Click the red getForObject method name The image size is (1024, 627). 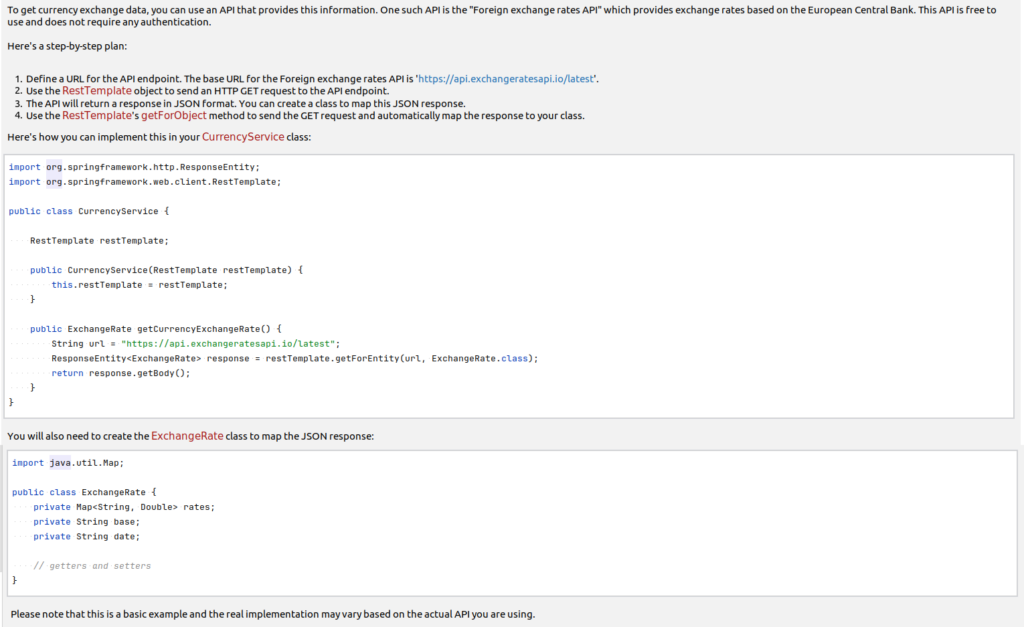170,115
